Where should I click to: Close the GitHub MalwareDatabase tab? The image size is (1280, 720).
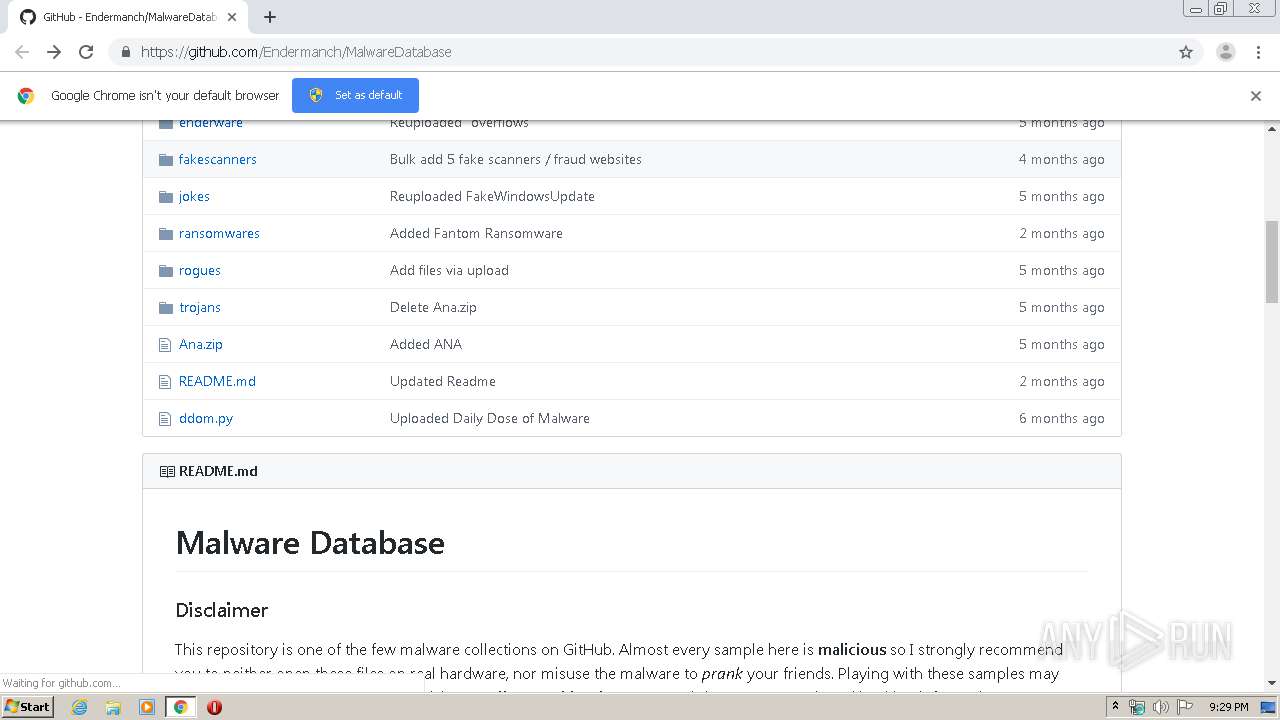point(232,17)
